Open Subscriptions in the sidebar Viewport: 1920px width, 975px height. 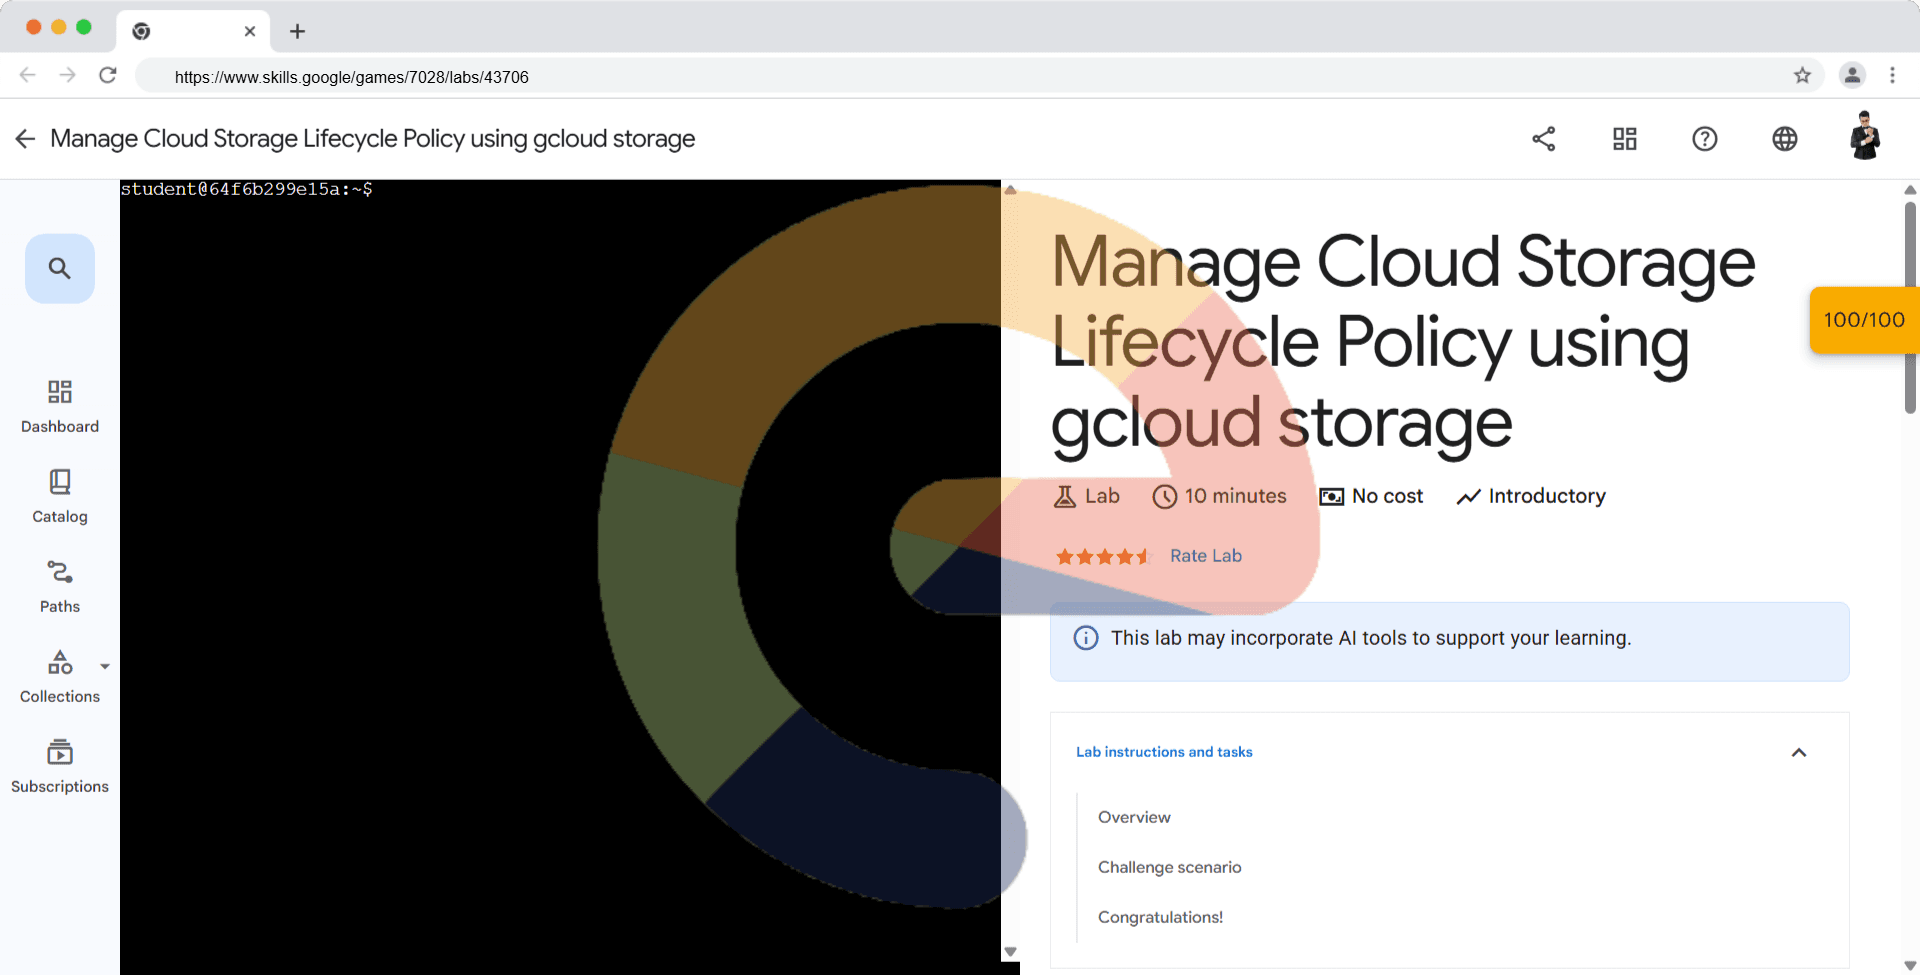[60, 766]
